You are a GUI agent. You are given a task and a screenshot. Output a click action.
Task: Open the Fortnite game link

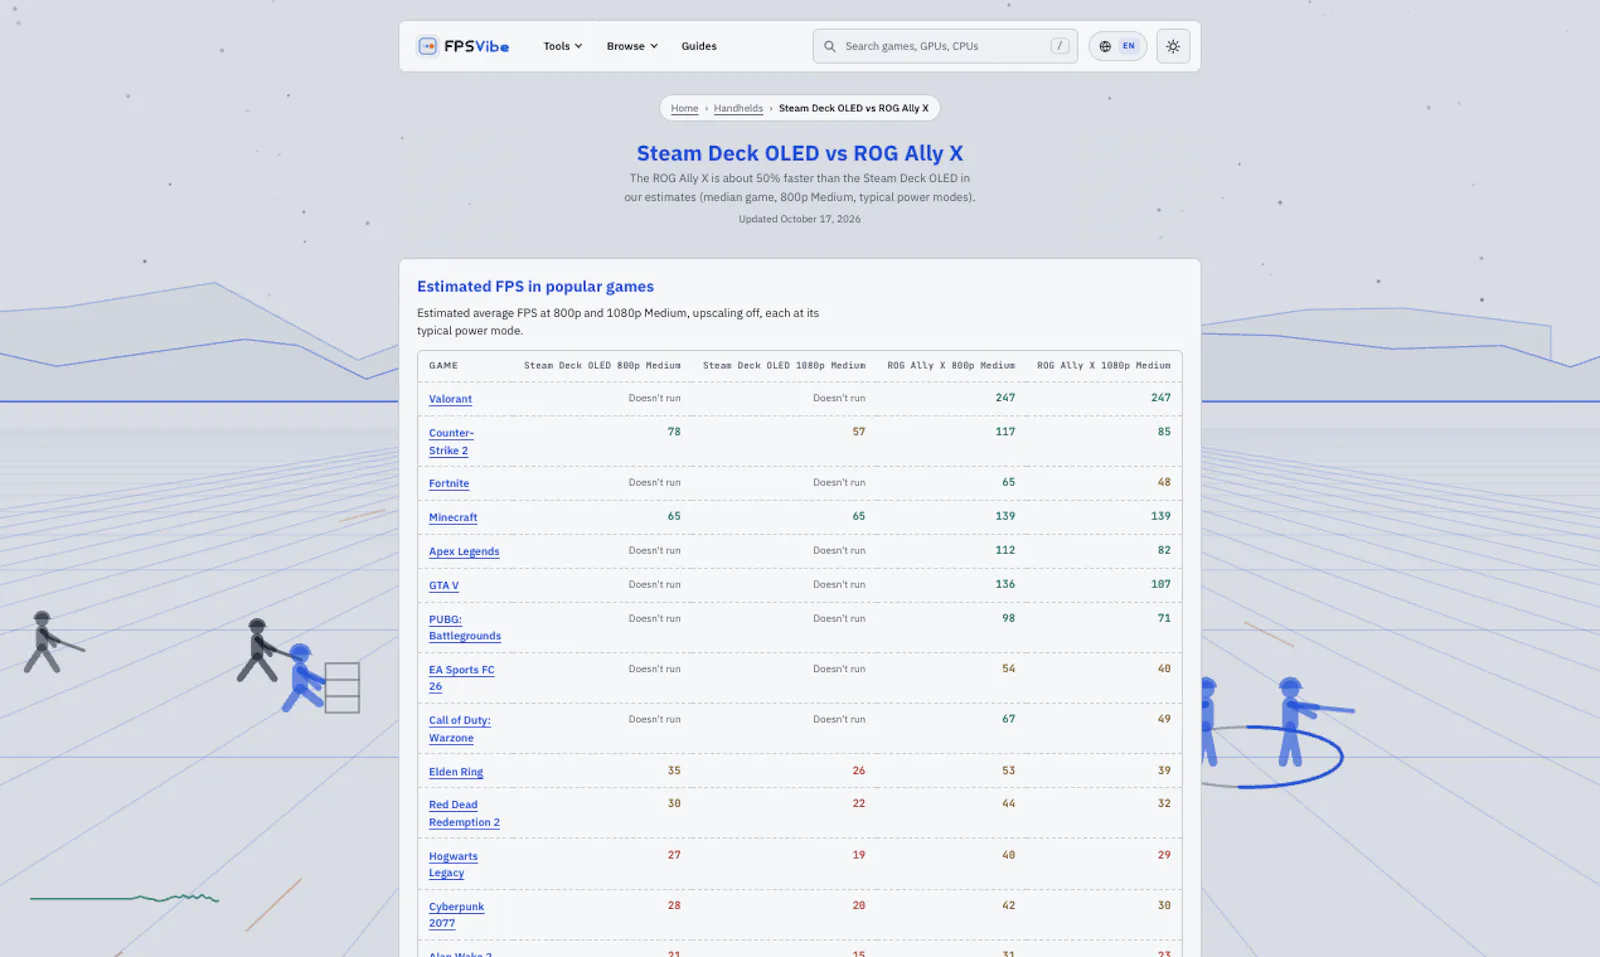(449, 483)
